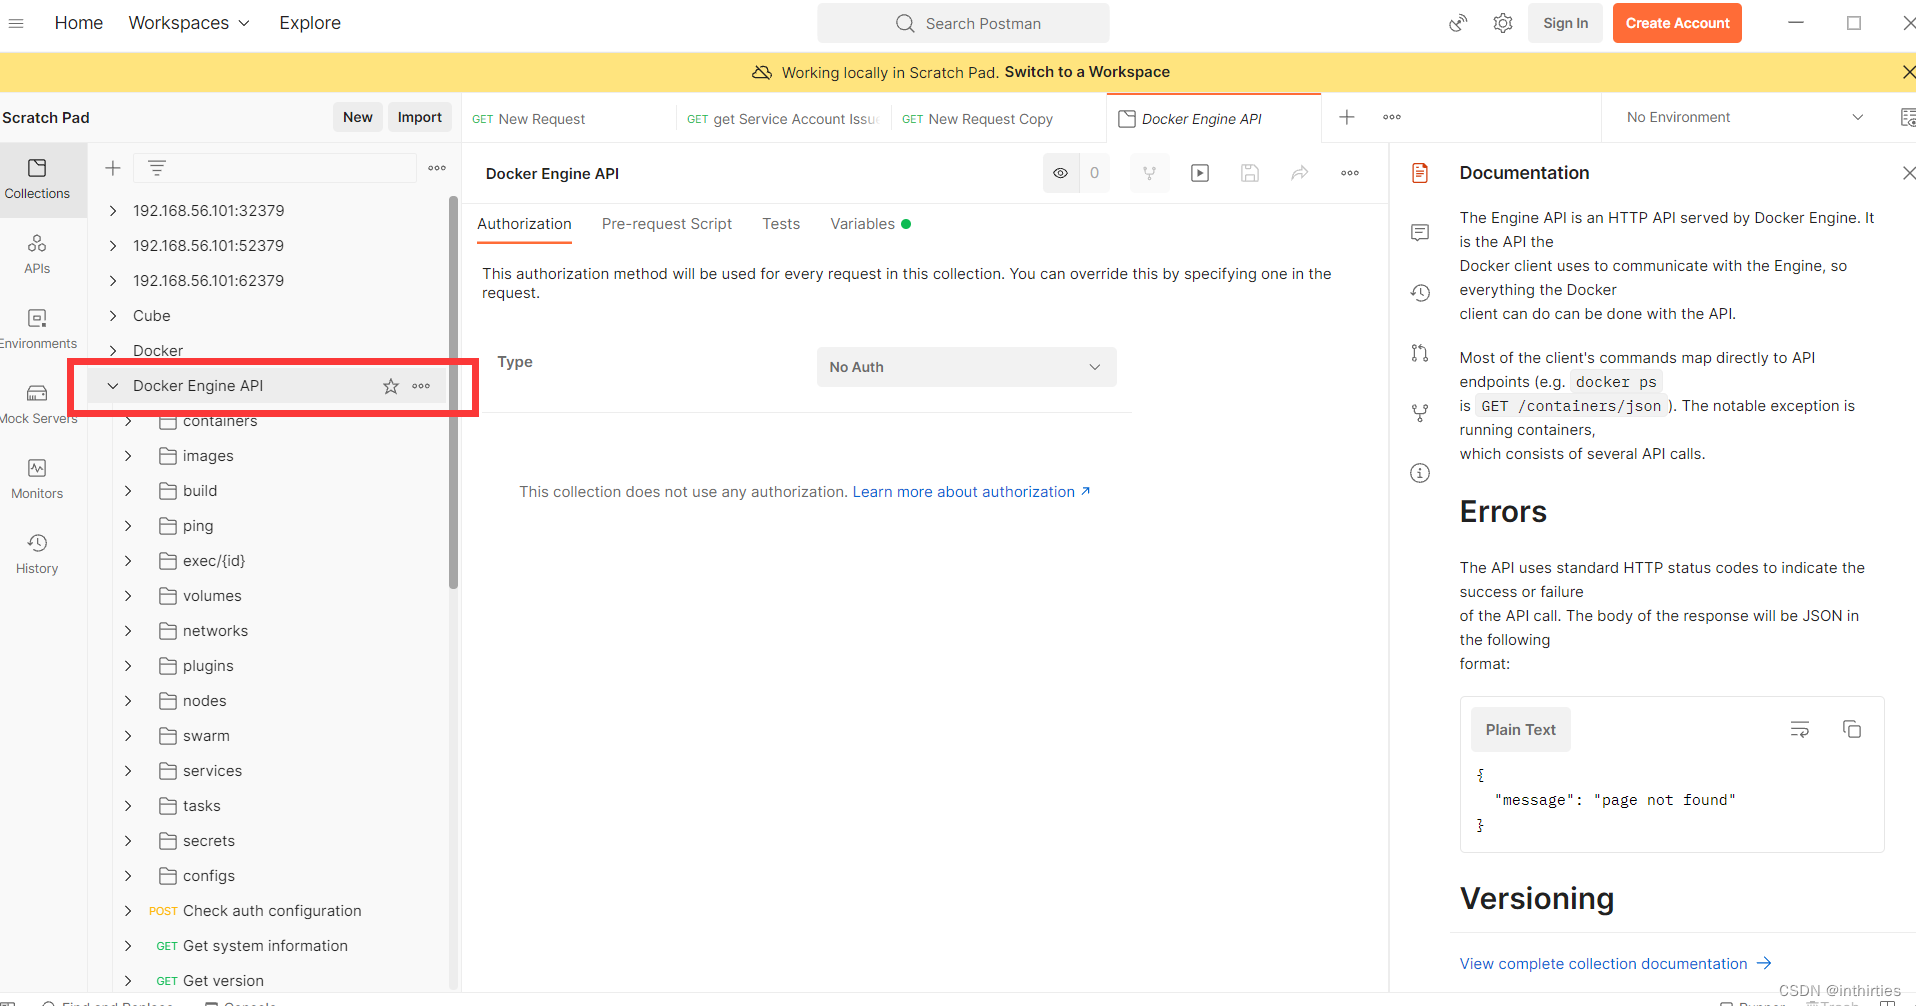Toggle the eye watch collection button
Viewport: 1916px width, 1006px height.
point(1061,173)
